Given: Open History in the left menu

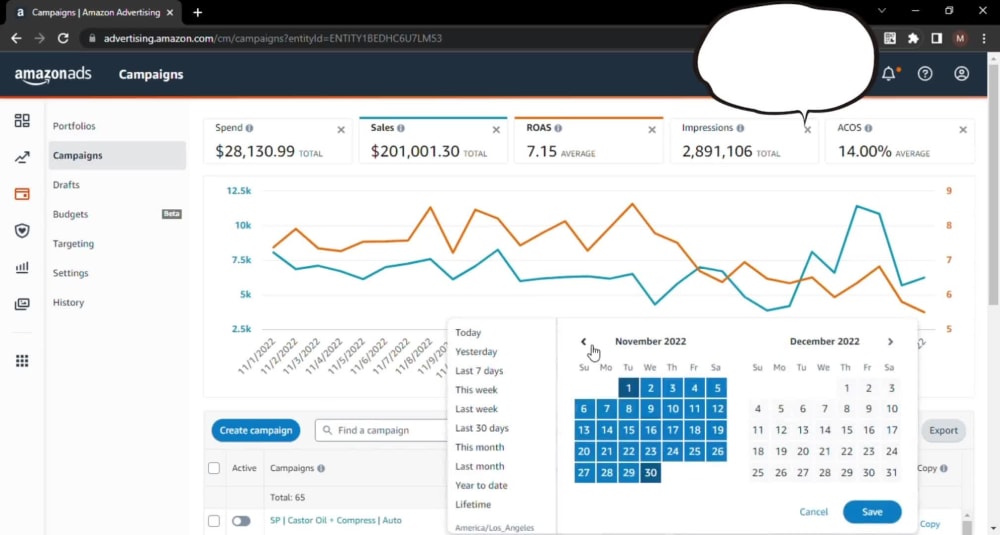Looking at the screenshot, I should click(x=68, y=302).
